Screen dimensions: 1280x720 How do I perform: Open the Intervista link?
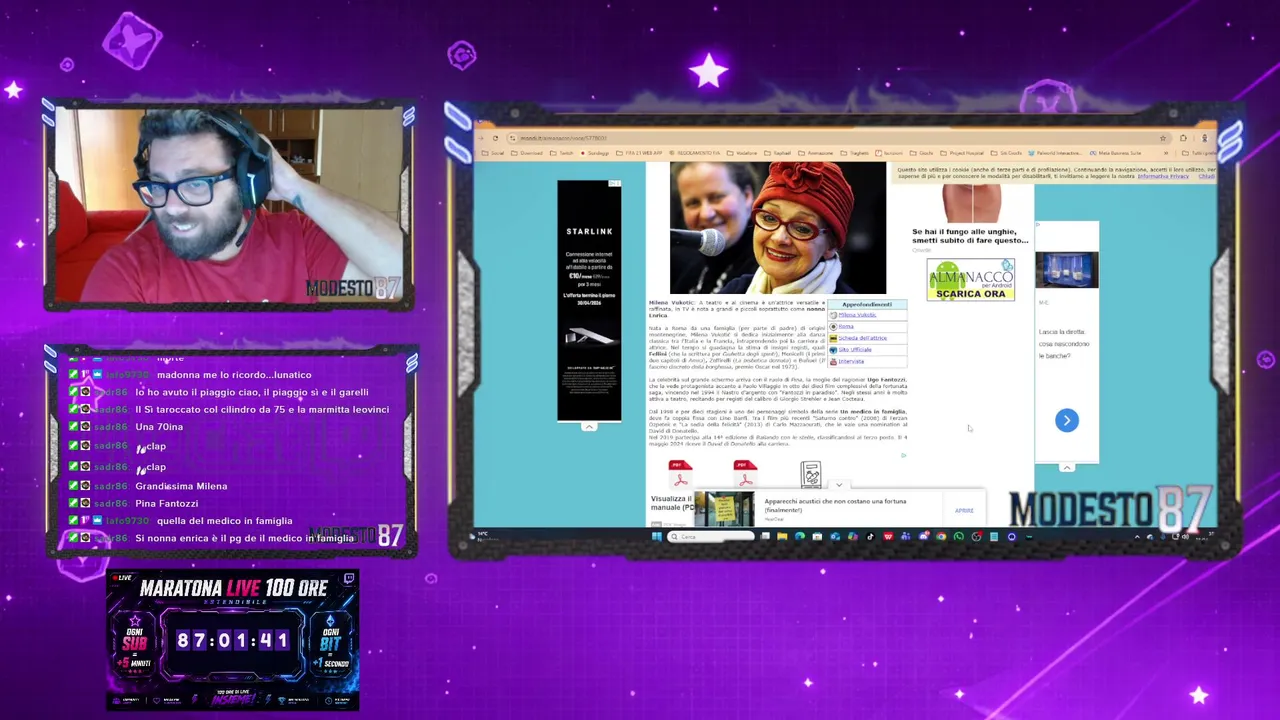point(851,361)
